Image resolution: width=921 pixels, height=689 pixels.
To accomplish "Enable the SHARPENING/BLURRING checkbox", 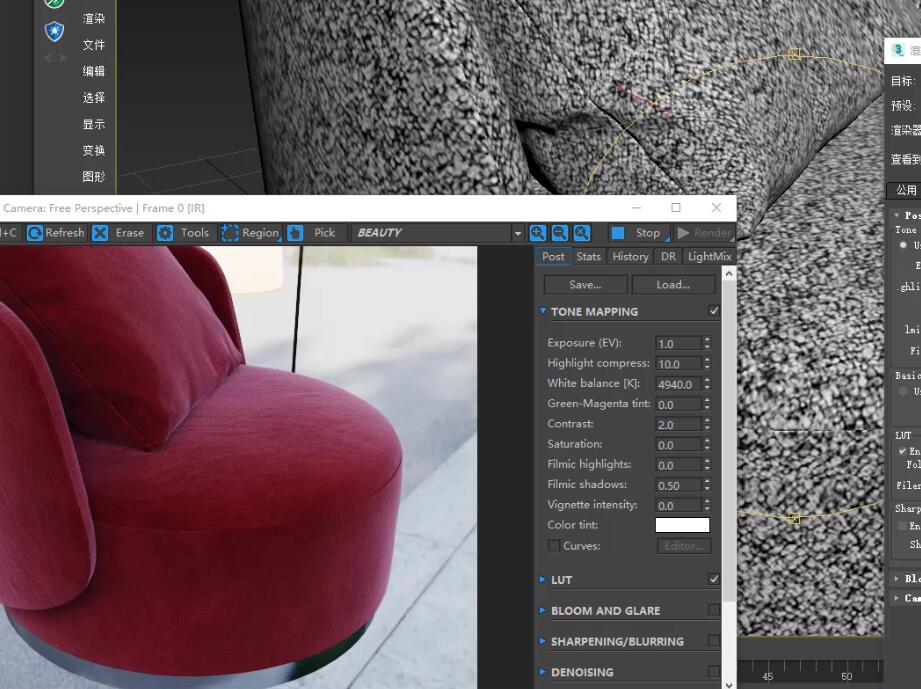I will 714,640.
